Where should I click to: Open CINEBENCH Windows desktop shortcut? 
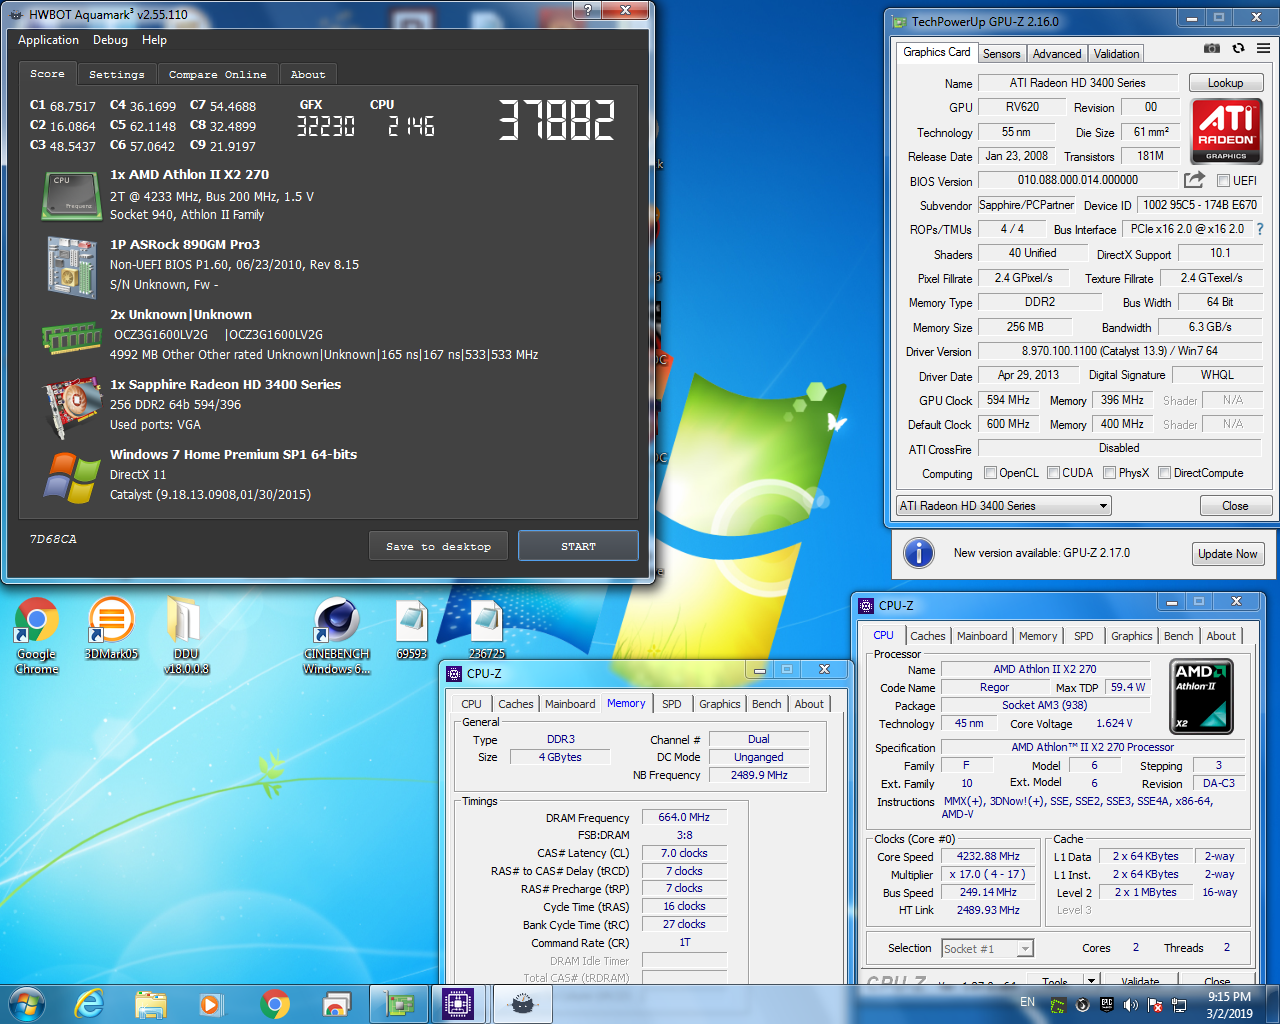337,636
